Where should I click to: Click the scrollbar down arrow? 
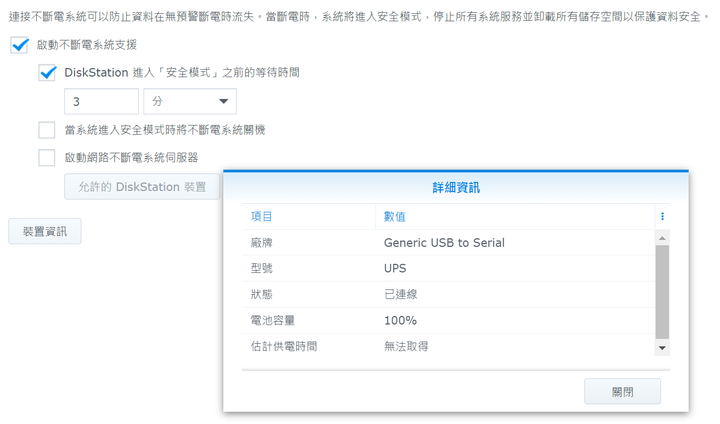[x=662, y=348]
